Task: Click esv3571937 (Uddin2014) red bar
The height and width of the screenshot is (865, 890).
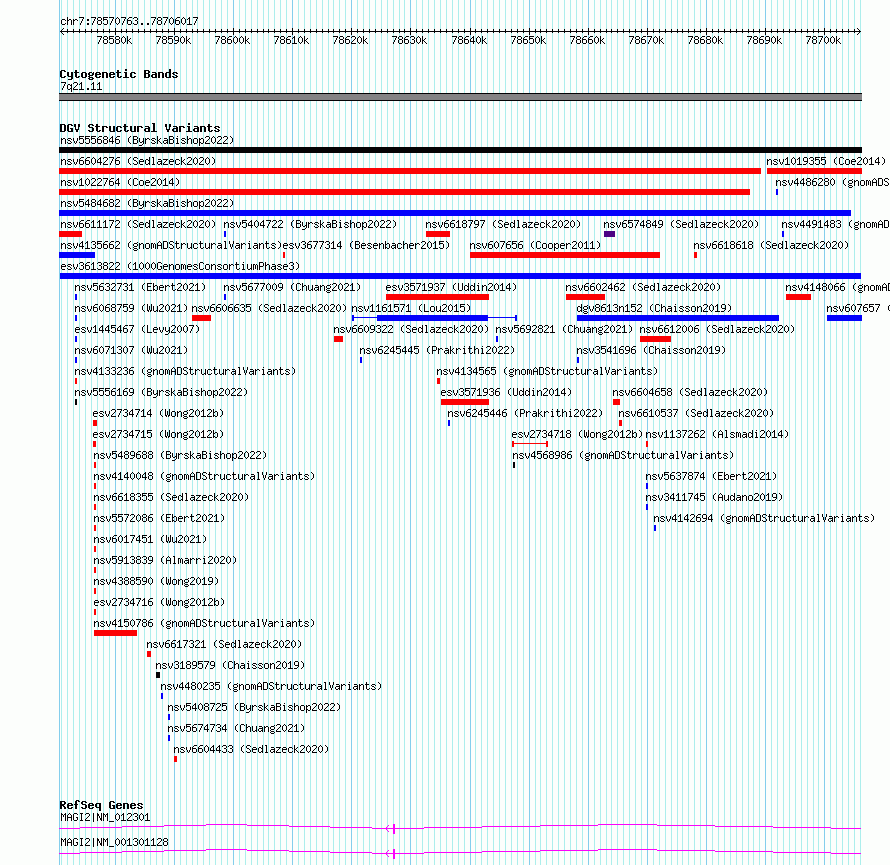Action: click(x=437, y=297)
